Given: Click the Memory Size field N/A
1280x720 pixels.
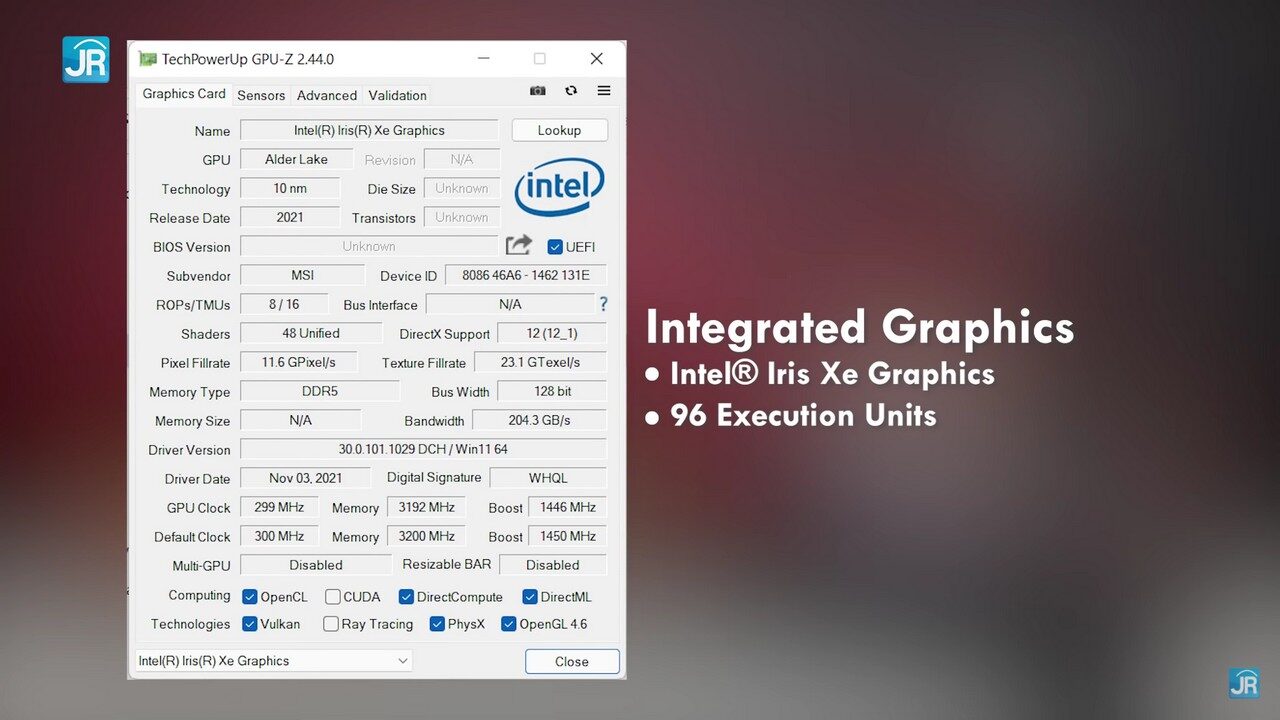Looking at the screenshot, I should (301, 420).
